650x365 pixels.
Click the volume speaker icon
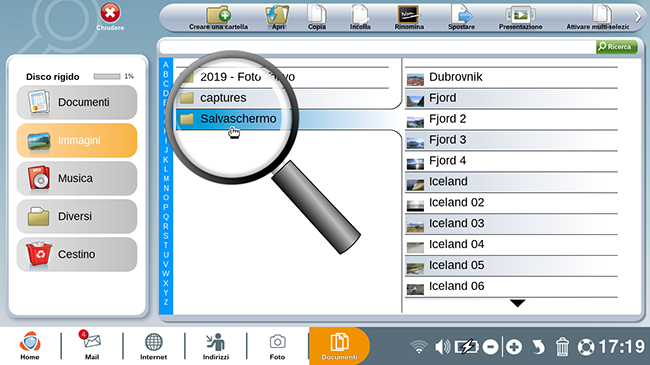click(x=442, y=347)
